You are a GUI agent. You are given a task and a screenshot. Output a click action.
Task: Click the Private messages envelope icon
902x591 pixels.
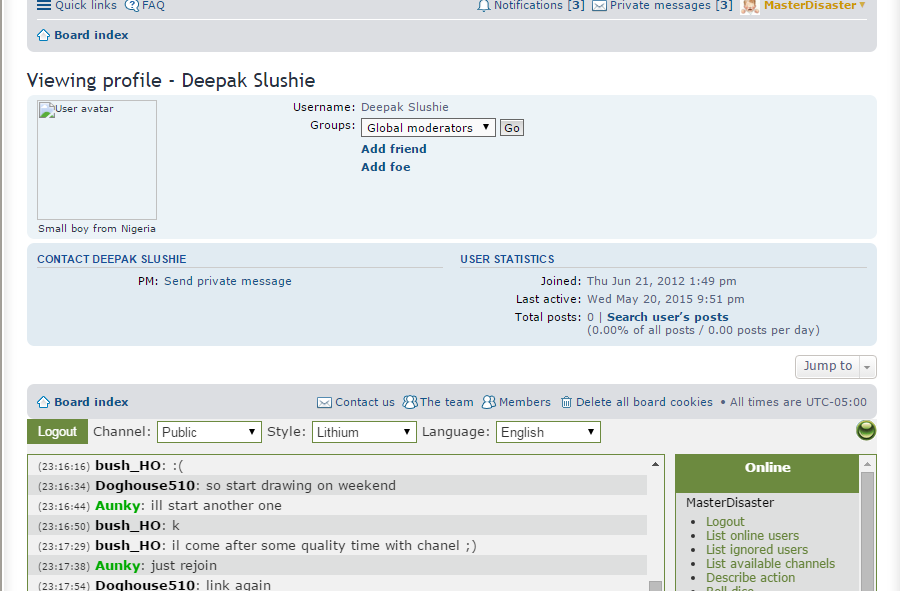click(x=599, y=6)
